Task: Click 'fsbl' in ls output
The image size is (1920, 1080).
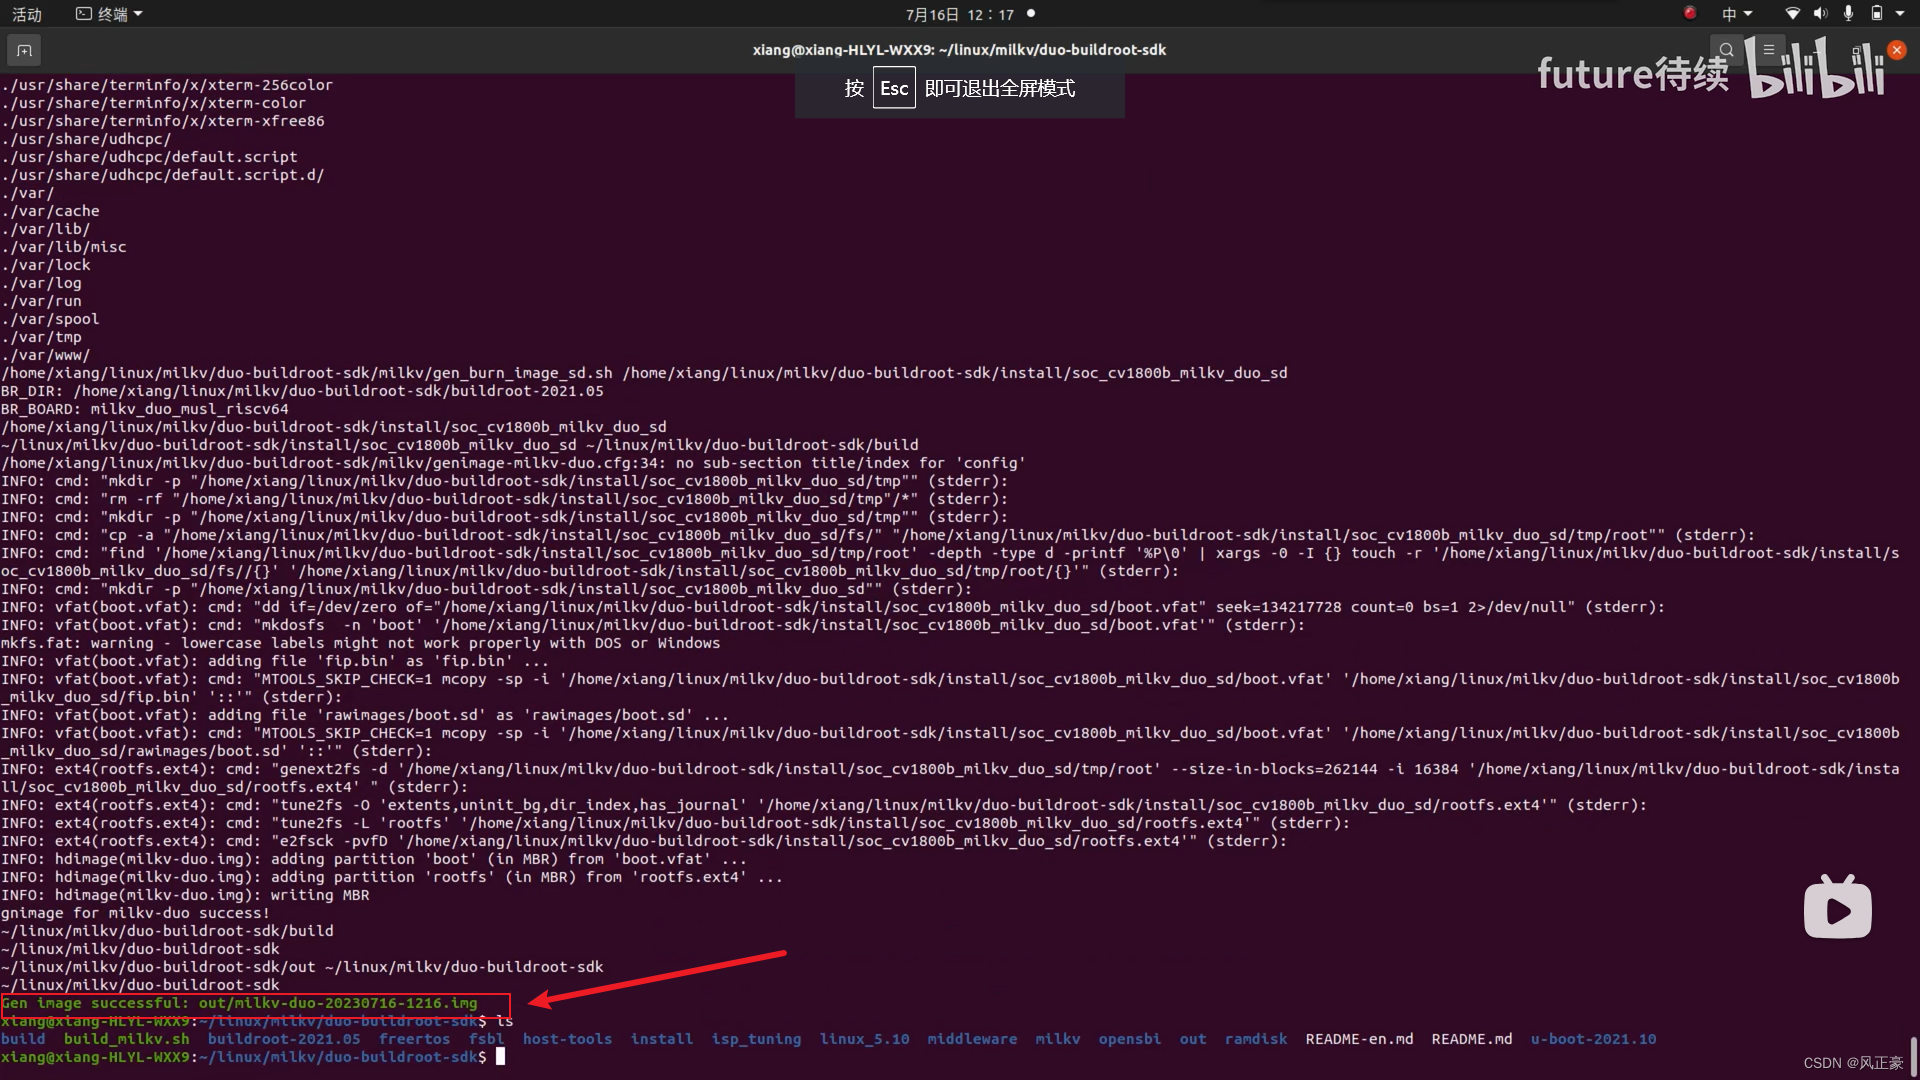Action: tap(486, 1039)
